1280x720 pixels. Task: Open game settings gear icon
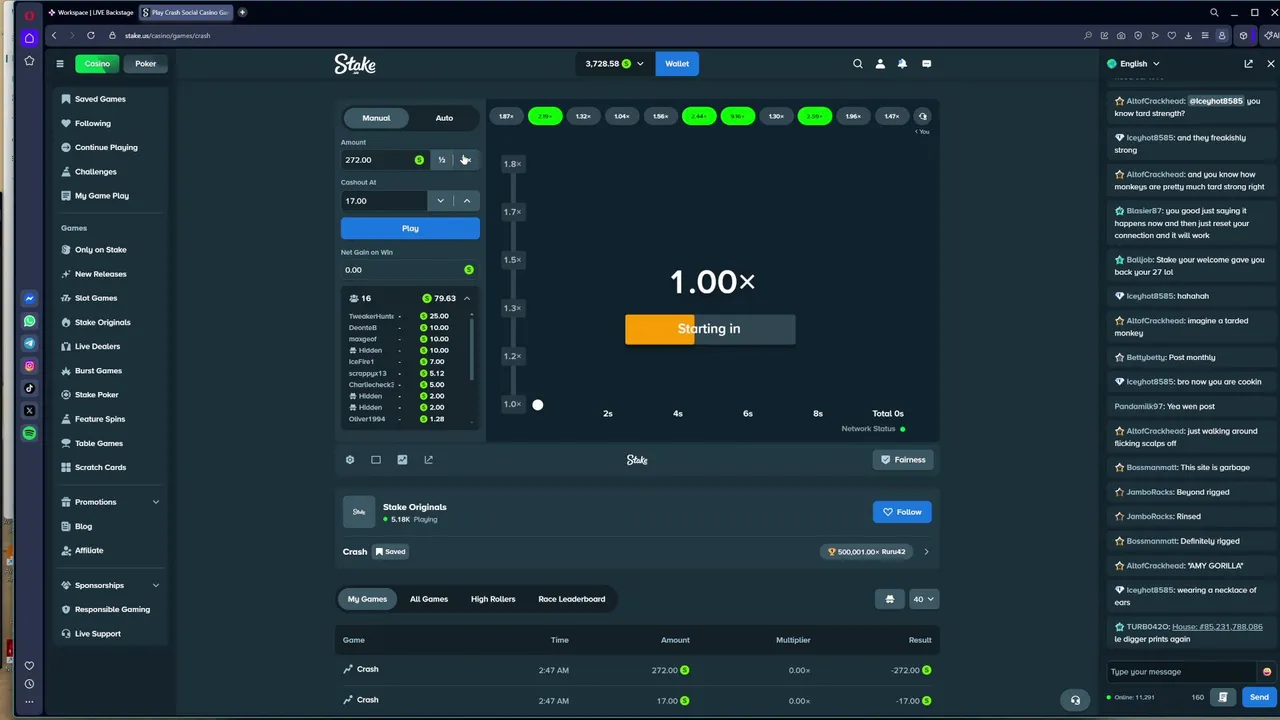point(350,460)
